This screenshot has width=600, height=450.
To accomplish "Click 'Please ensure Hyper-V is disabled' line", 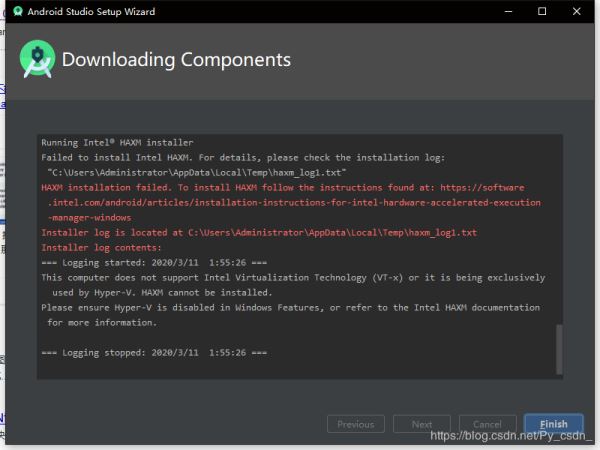I will click(290, 307).
